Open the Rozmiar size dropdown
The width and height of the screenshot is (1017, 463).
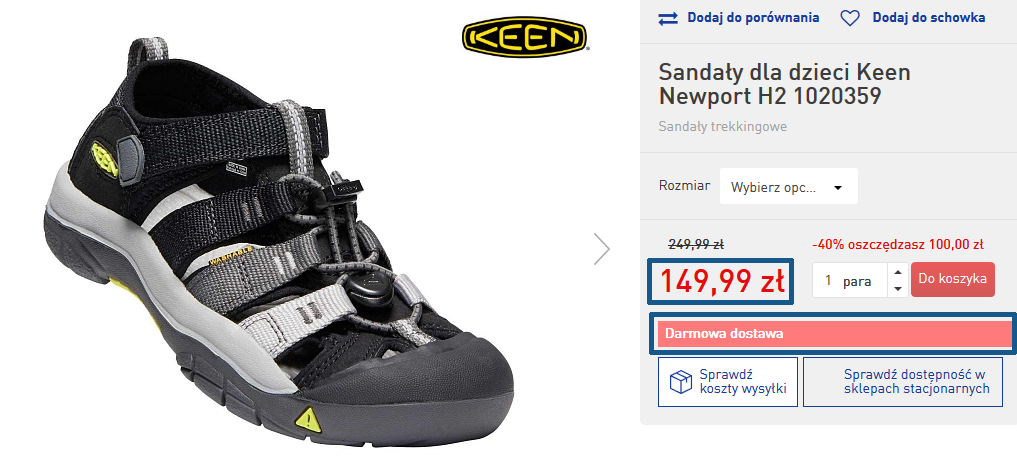point(788,187)
